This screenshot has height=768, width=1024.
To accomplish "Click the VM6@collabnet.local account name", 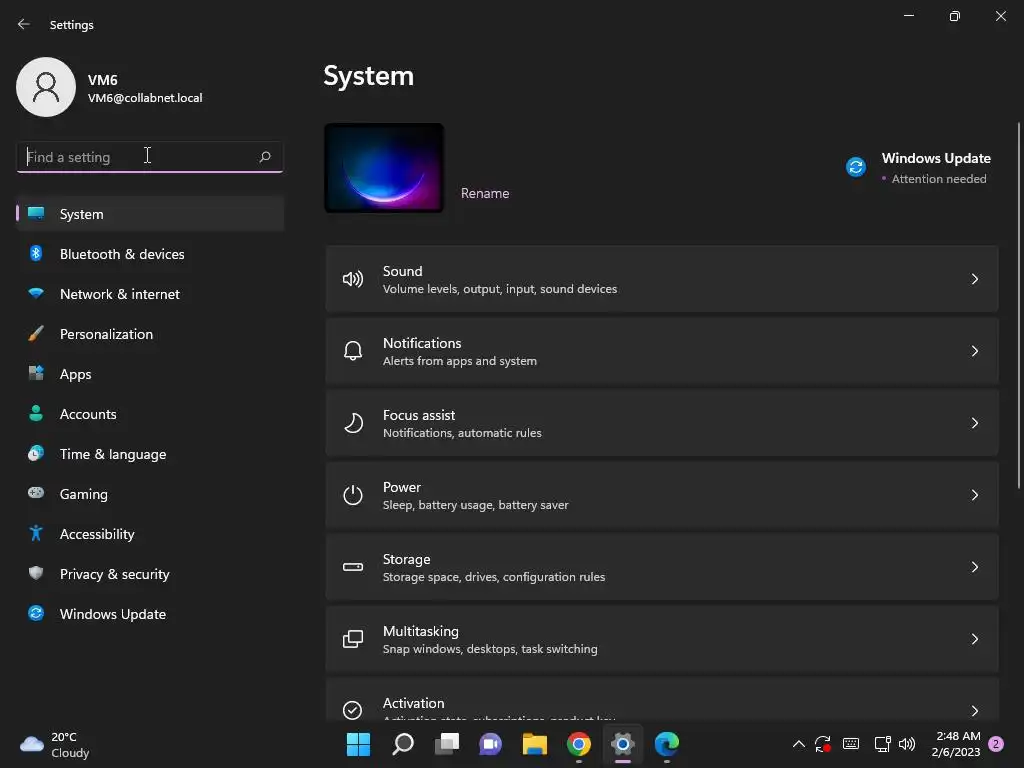I will click(x=145, y=98).
